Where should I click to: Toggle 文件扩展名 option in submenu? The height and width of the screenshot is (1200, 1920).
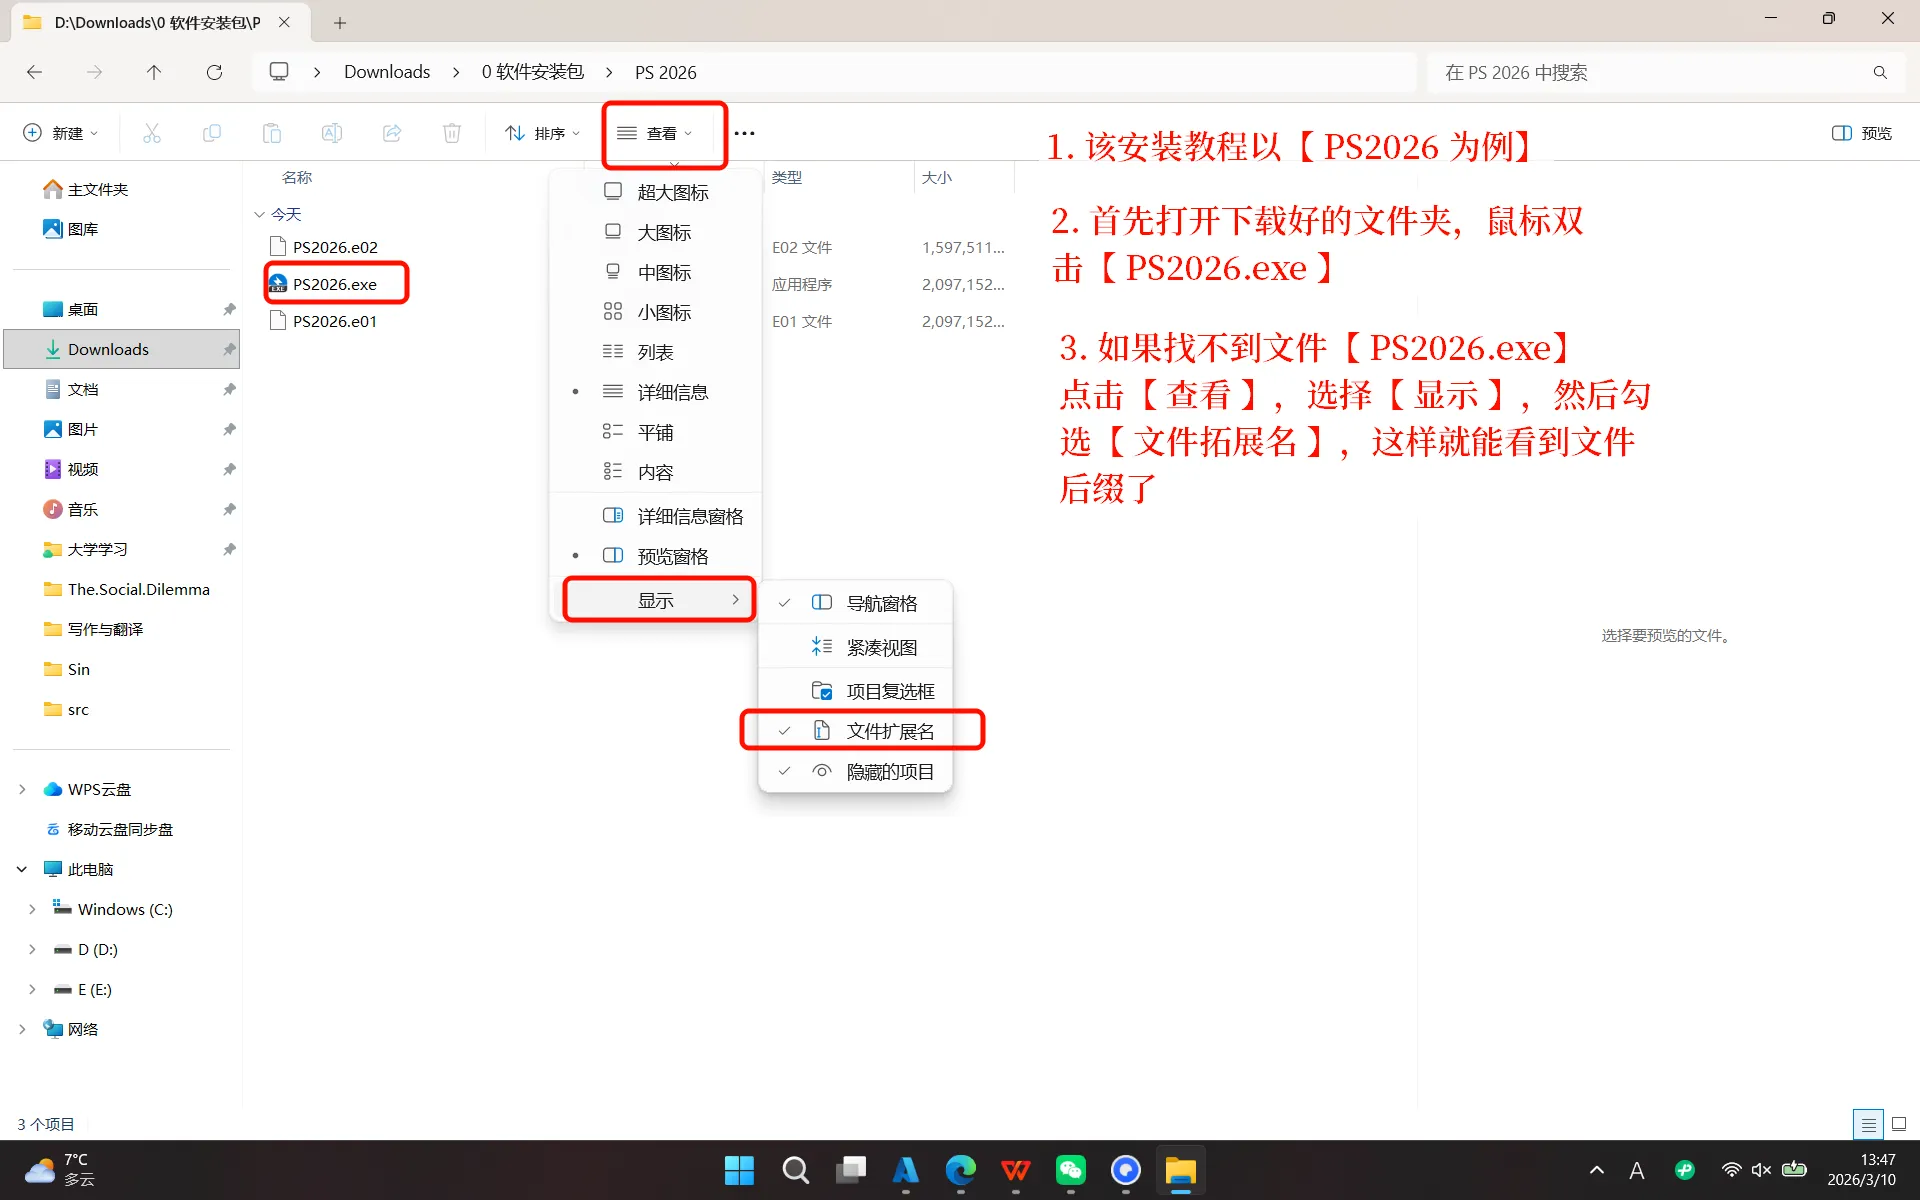(x=889, y=731)
